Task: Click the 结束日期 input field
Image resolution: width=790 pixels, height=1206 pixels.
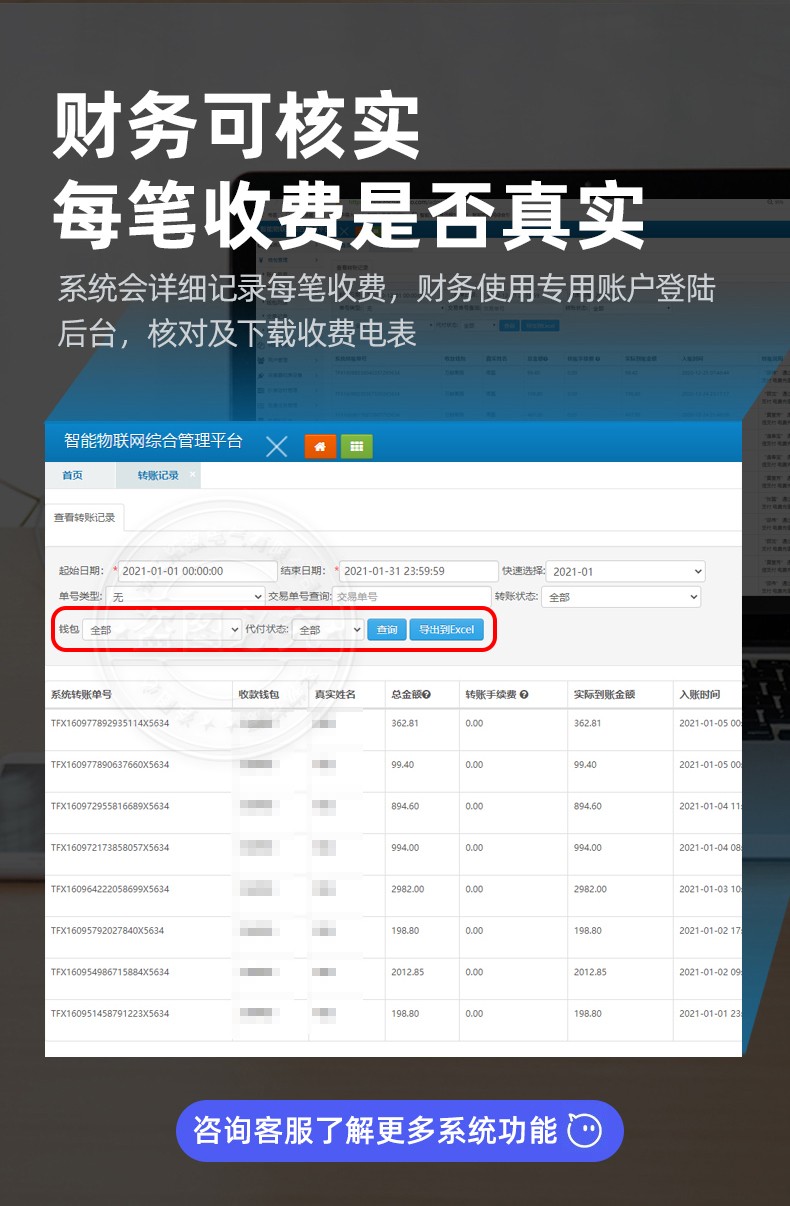Action: click(x=418, y=572)
